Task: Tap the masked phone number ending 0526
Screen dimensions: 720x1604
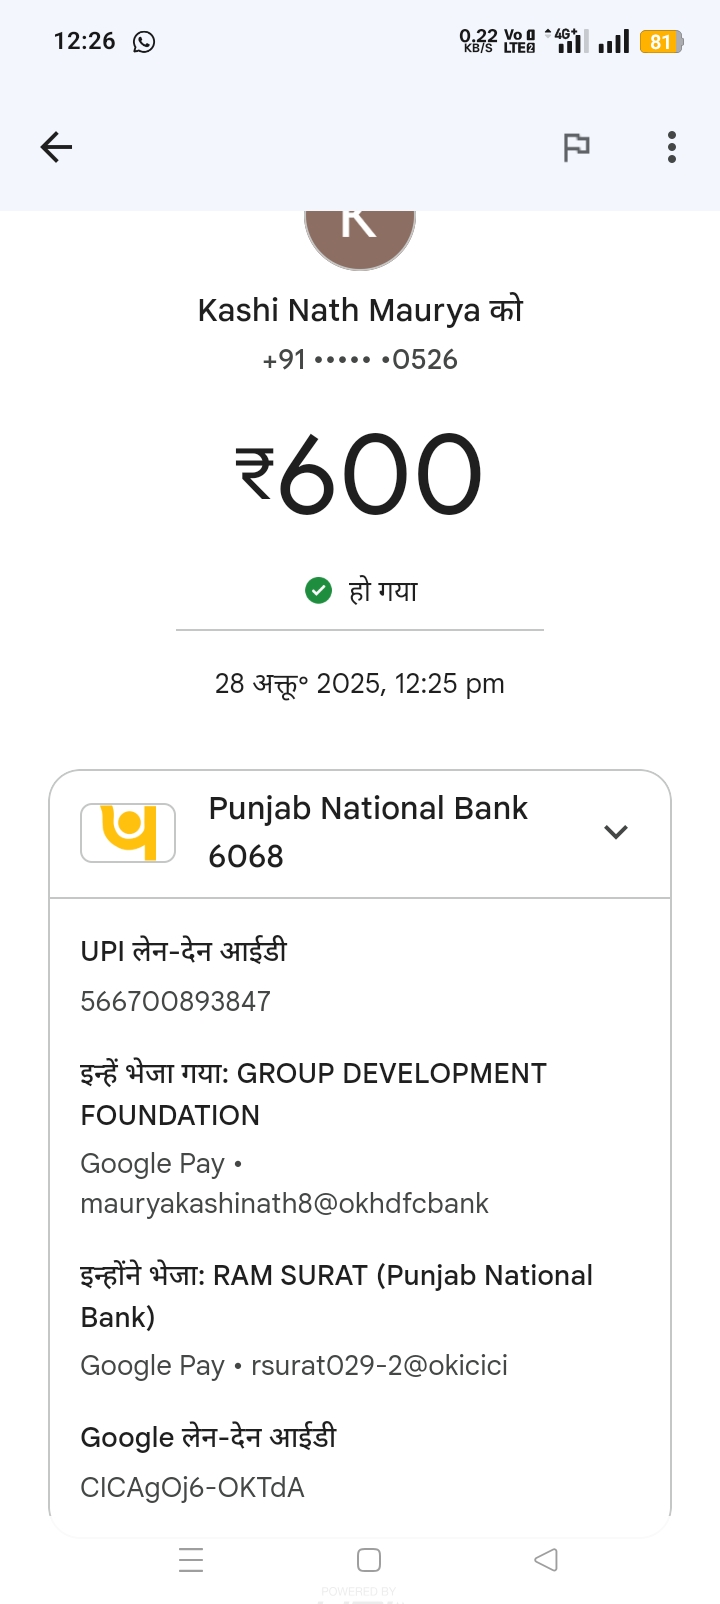Action: pos(360,360)
